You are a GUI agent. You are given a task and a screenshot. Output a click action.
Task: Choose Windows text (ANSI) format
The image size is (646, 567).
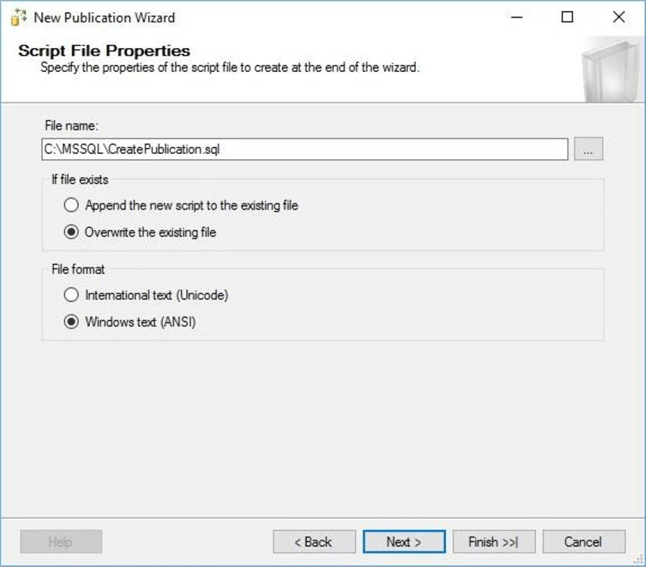click(71, 322)
